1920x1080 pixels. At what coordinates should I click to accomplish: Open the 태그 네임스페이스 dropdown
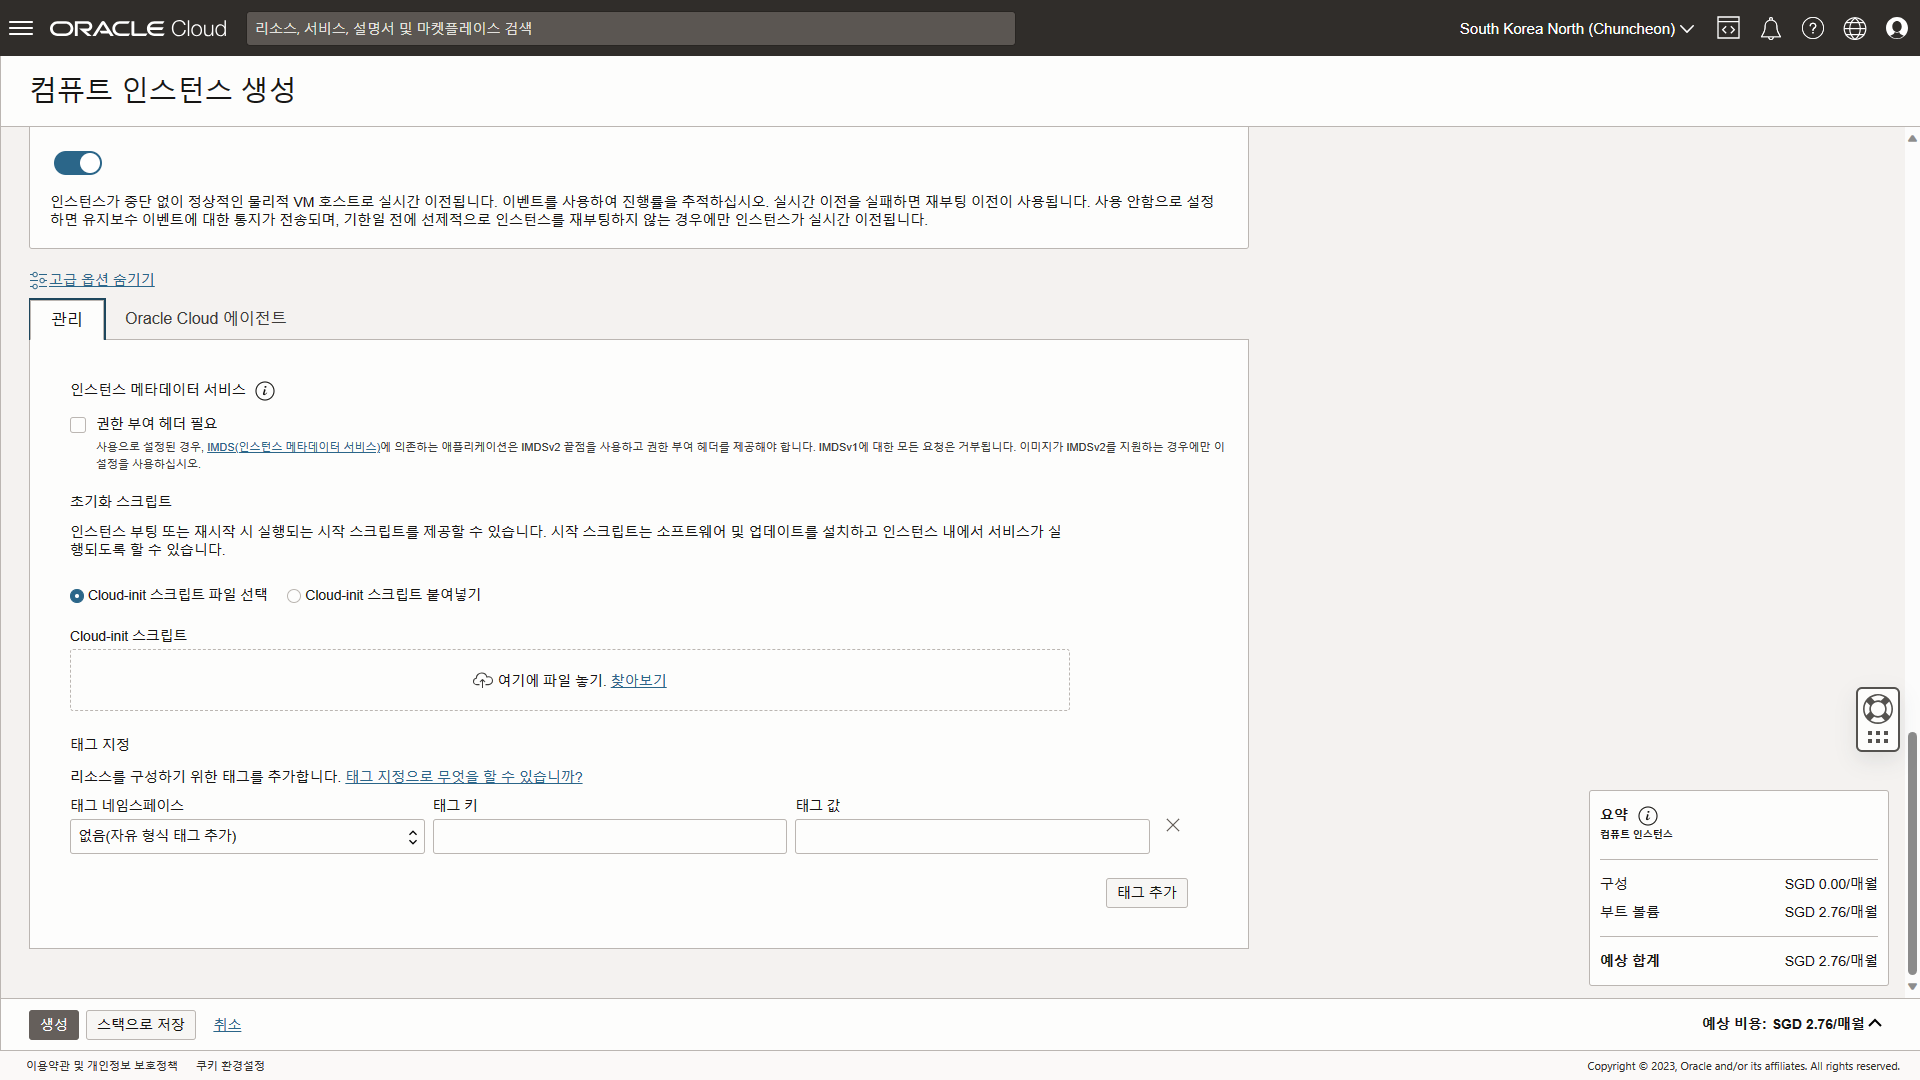[x=247, y=836]
